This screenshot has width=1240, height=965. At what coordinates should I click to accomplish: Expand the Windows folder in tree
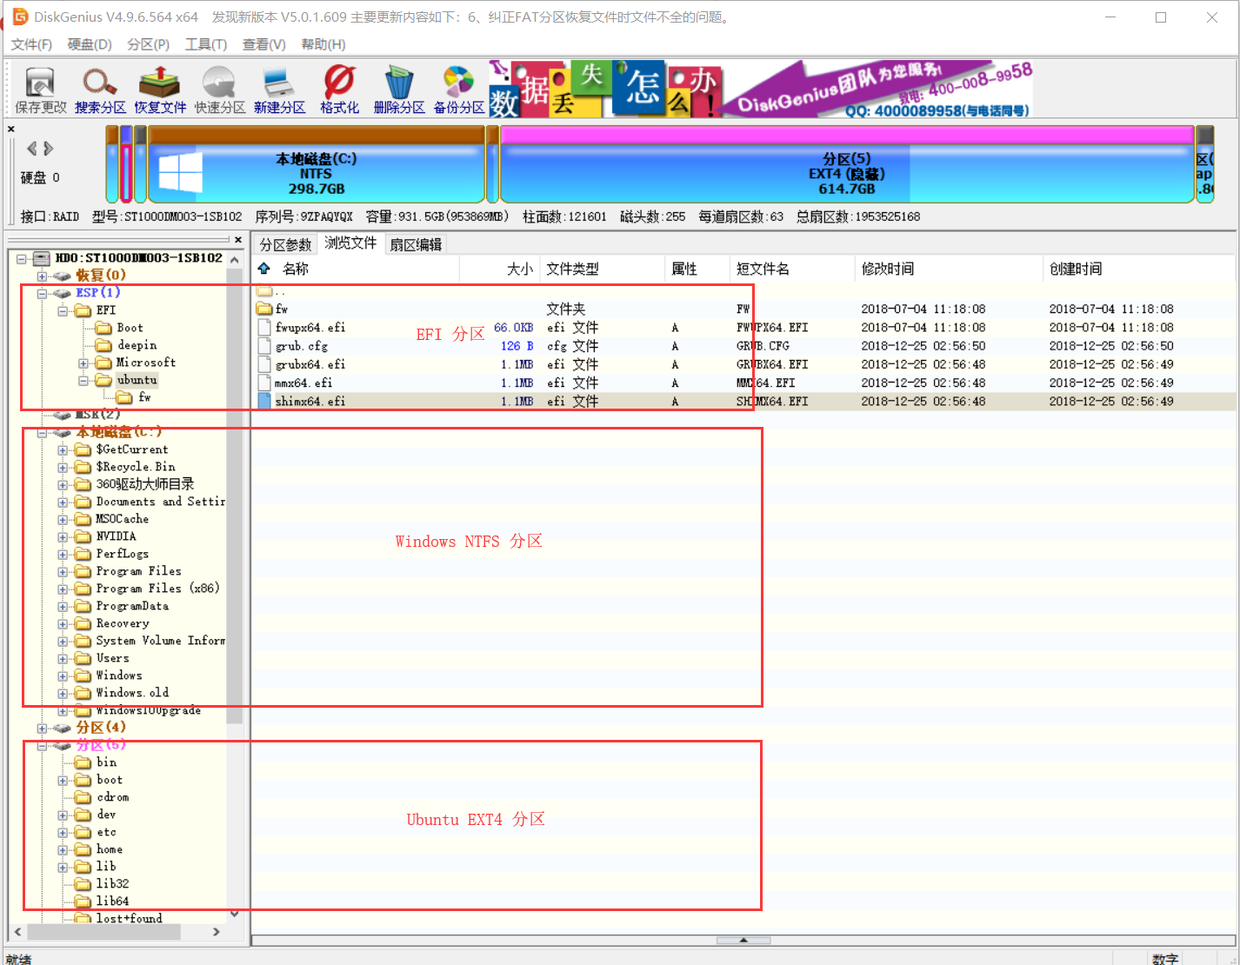(x=63, y=676)
